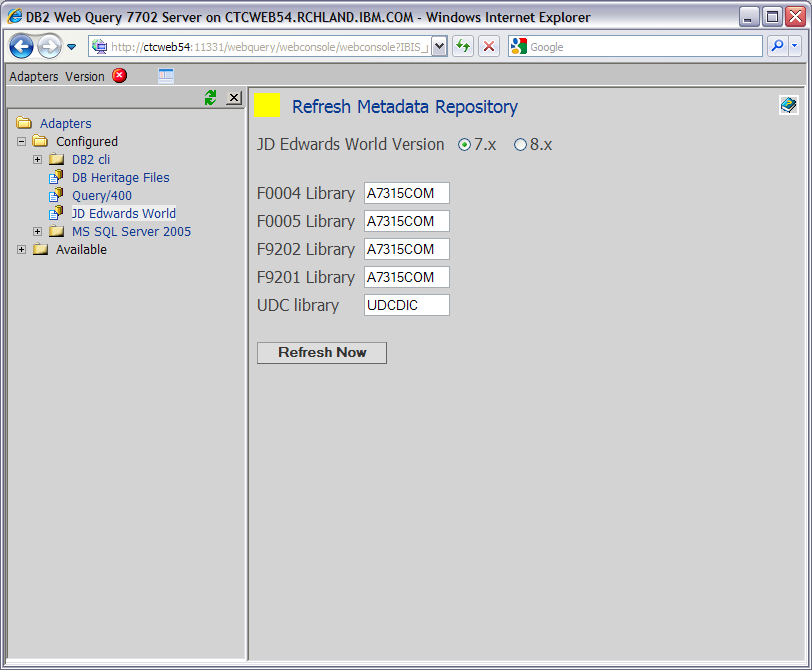The width and height of the screenshot is (812, 670).
Task: Open the Version menu
Action: (84, 77)
